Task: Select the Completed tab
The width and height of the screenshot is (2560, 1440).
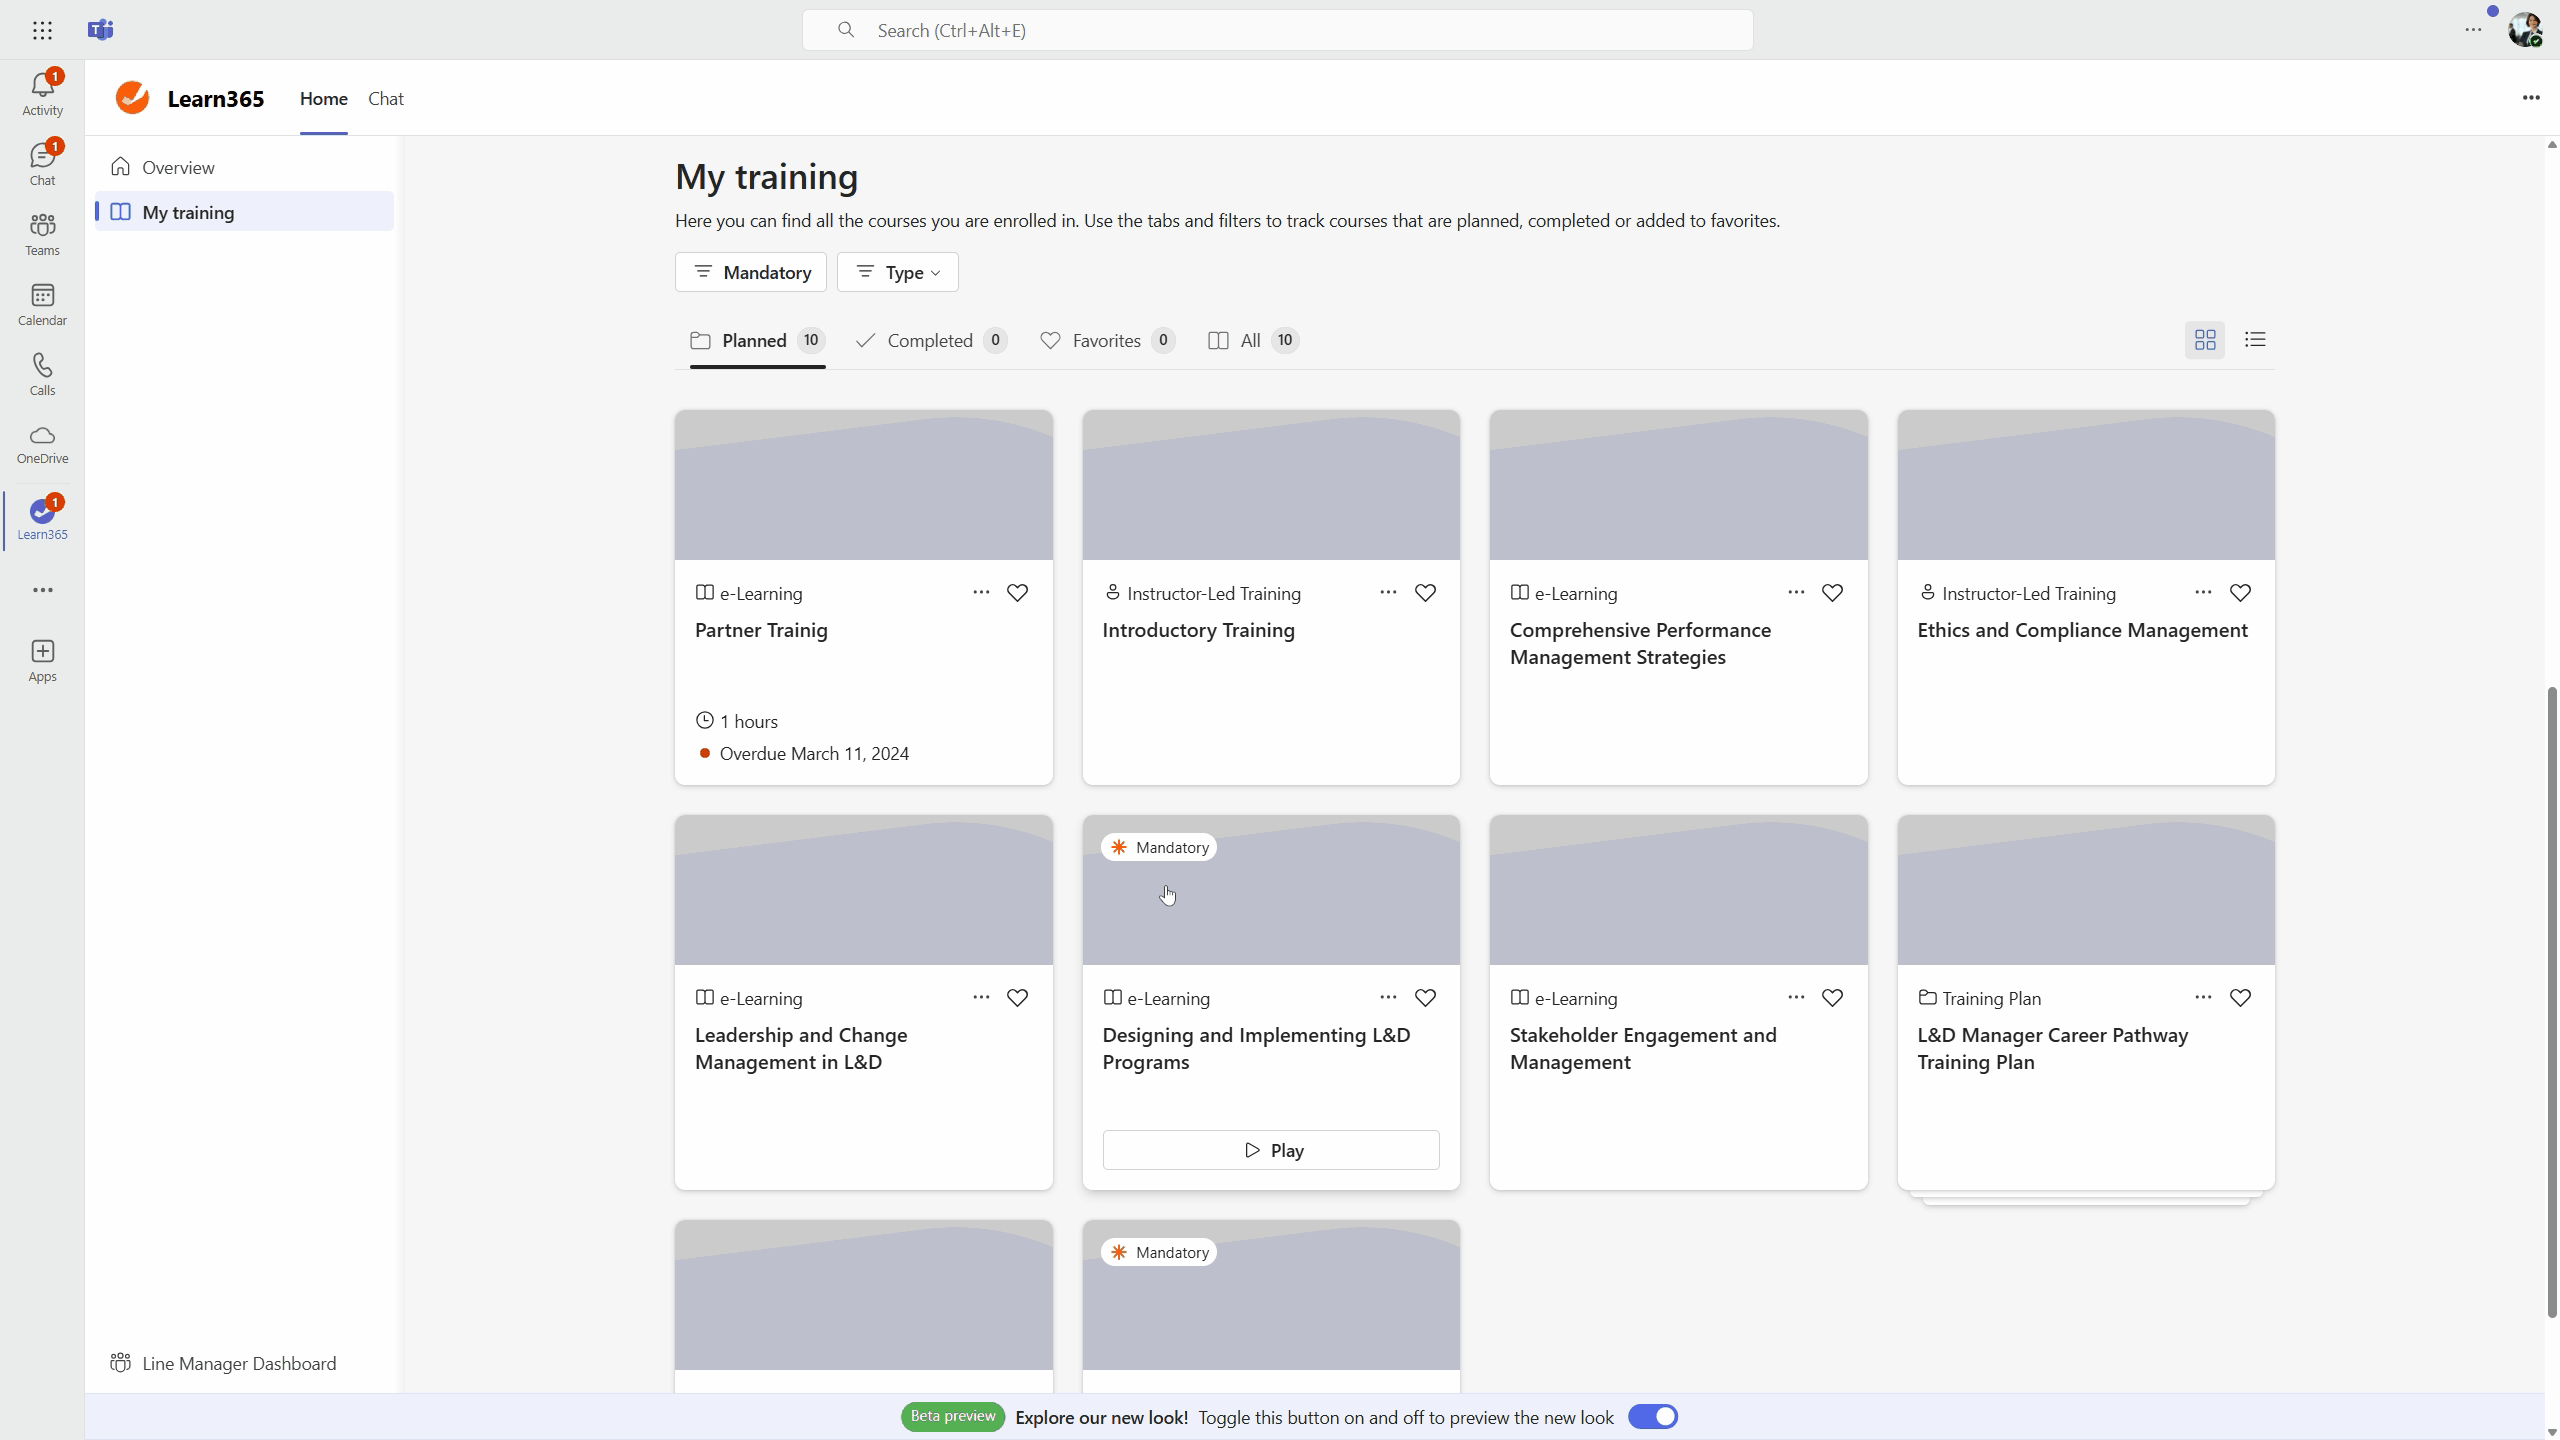Action: coord(931,341)
